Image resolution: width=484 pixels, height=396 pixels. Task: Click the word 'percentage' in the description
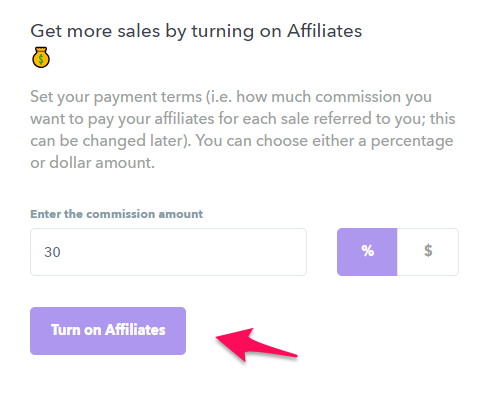[x=412, y=141]
